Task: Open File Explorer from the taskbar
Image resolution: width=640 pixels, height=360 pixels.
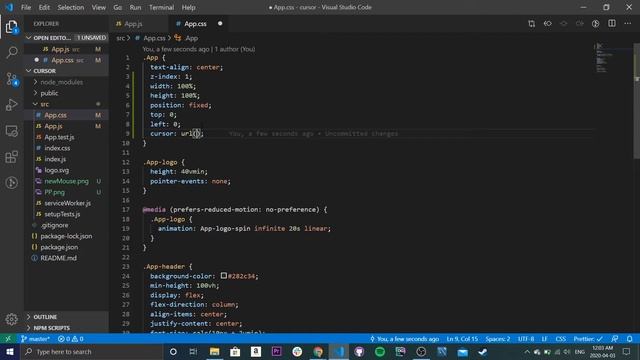Action: point(214,351)
